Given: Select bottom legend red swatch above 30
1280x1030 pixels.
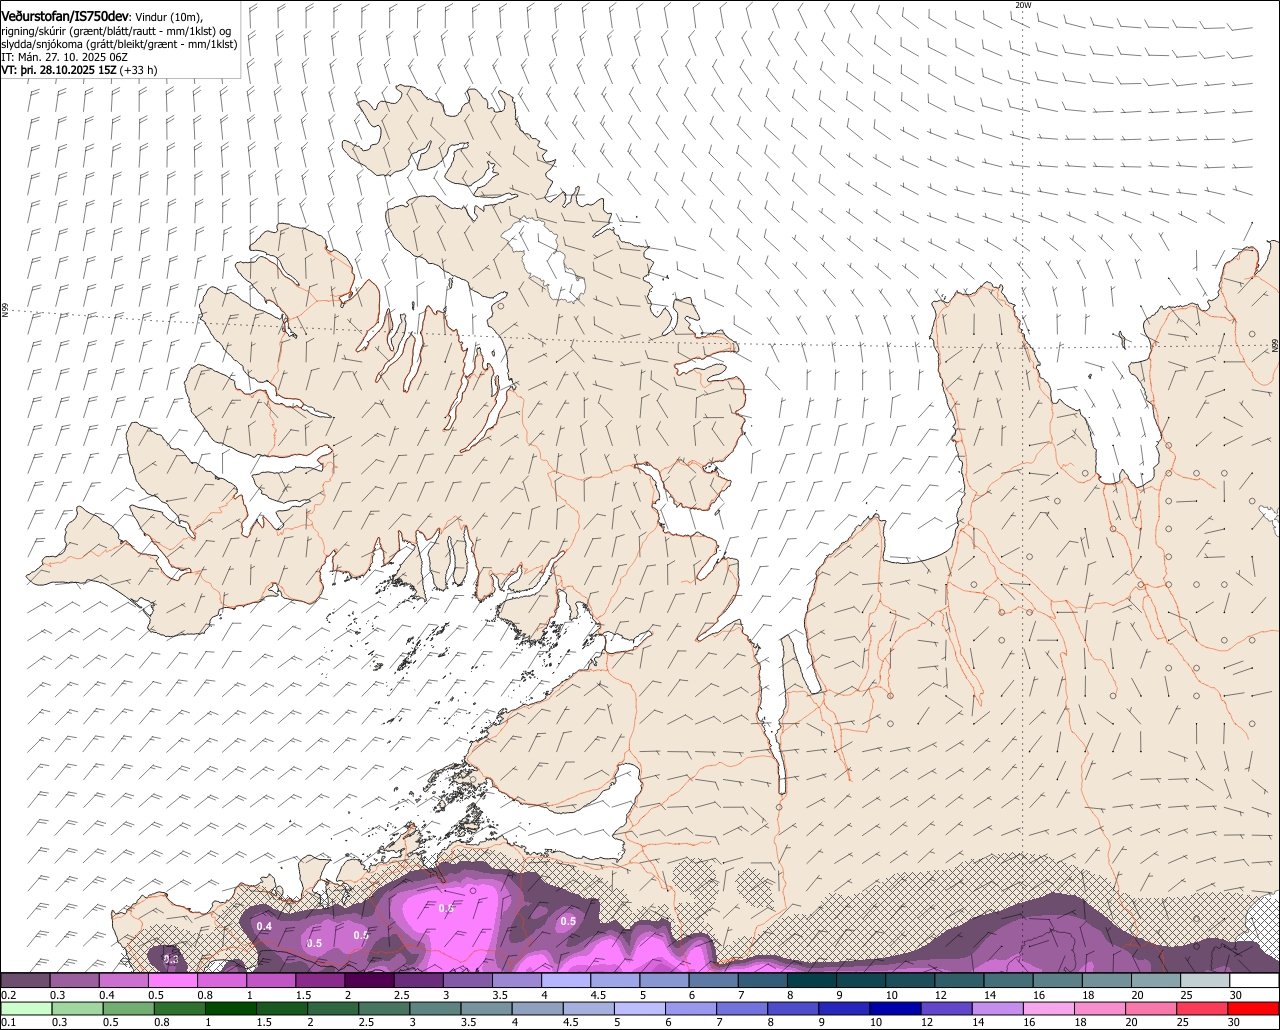Looking at the screenshot, I should pos(1253,1009).
